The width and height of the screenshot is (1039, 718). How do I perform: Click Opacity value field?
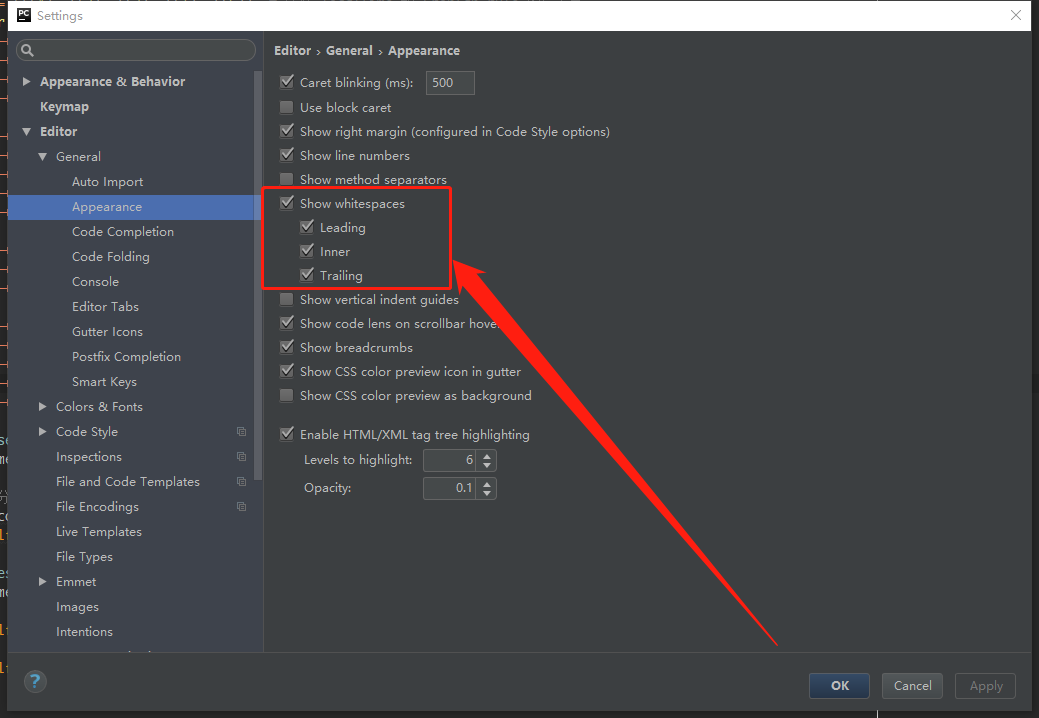[449, 488]
